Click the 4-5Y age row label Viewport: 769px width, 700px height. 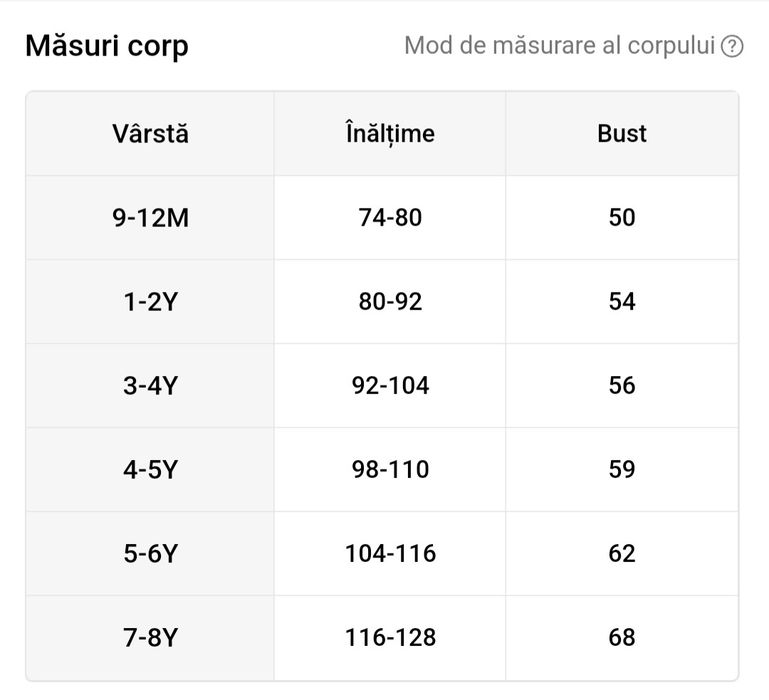(150, 469)
